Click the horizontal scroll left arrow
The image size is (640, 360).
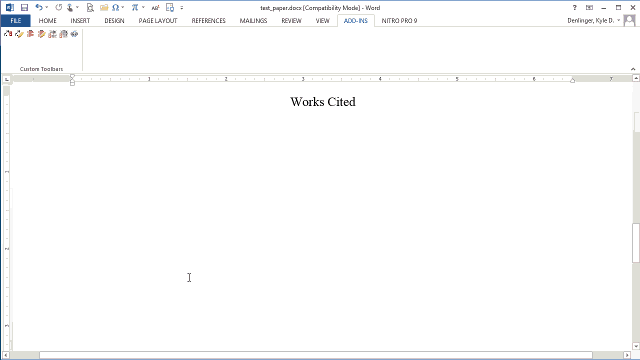tap(5, 355)
